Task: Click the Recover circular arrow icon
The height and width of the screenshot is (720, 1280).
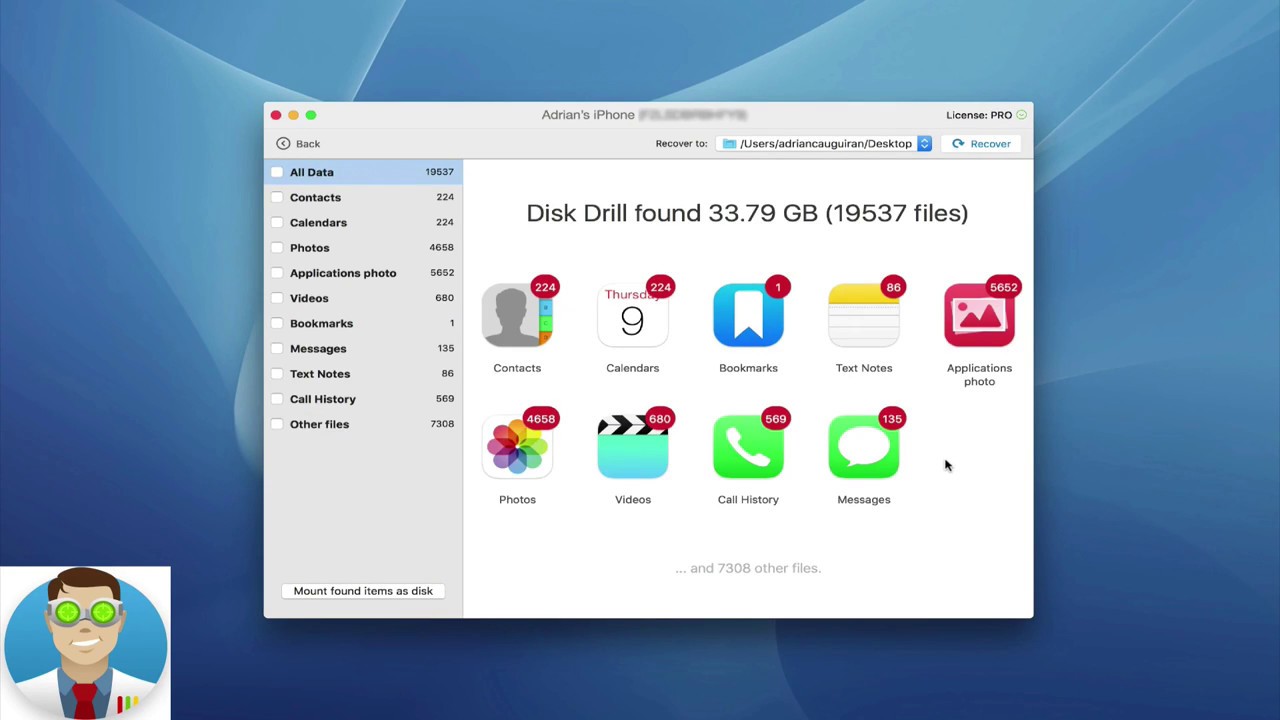Action: click(958, 144)
